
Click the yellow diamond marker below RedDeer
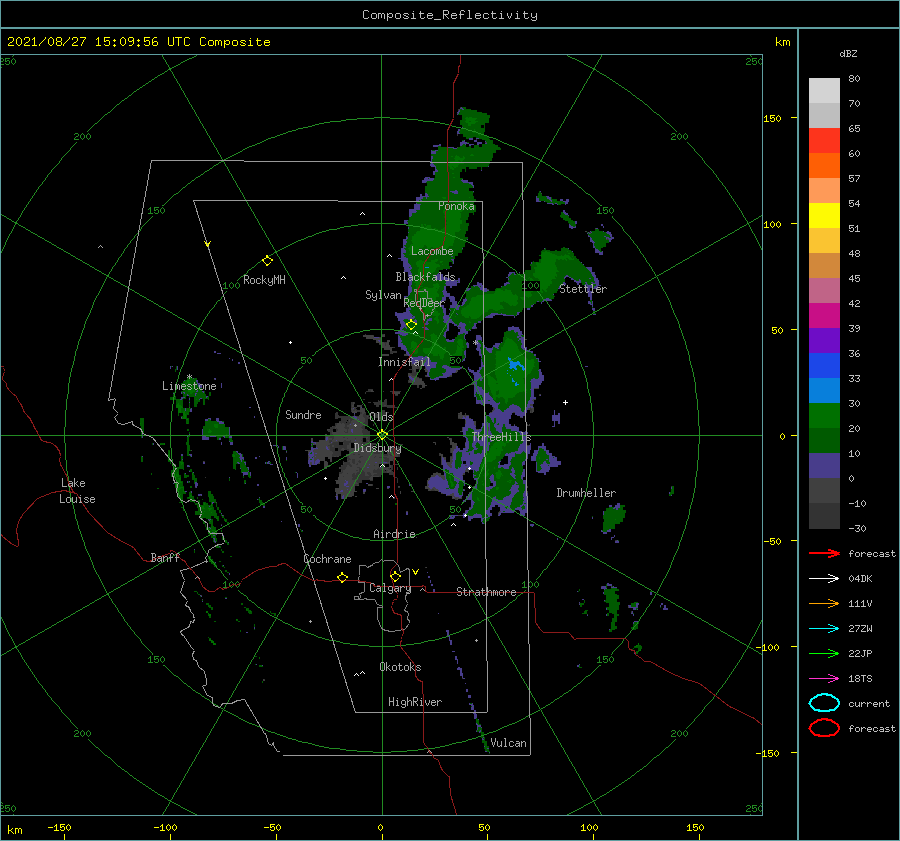[411, 325]
